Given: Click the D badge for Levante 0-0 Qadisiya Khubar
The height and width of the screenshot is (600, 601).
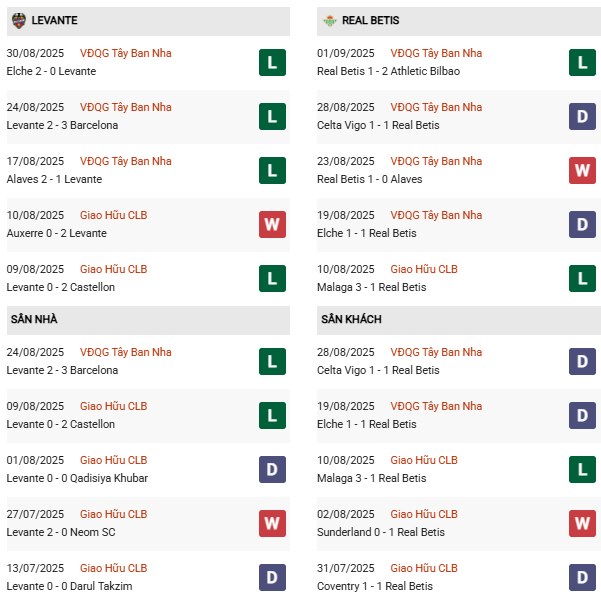Looking at the screenshot, I should [x=272, y=469].
